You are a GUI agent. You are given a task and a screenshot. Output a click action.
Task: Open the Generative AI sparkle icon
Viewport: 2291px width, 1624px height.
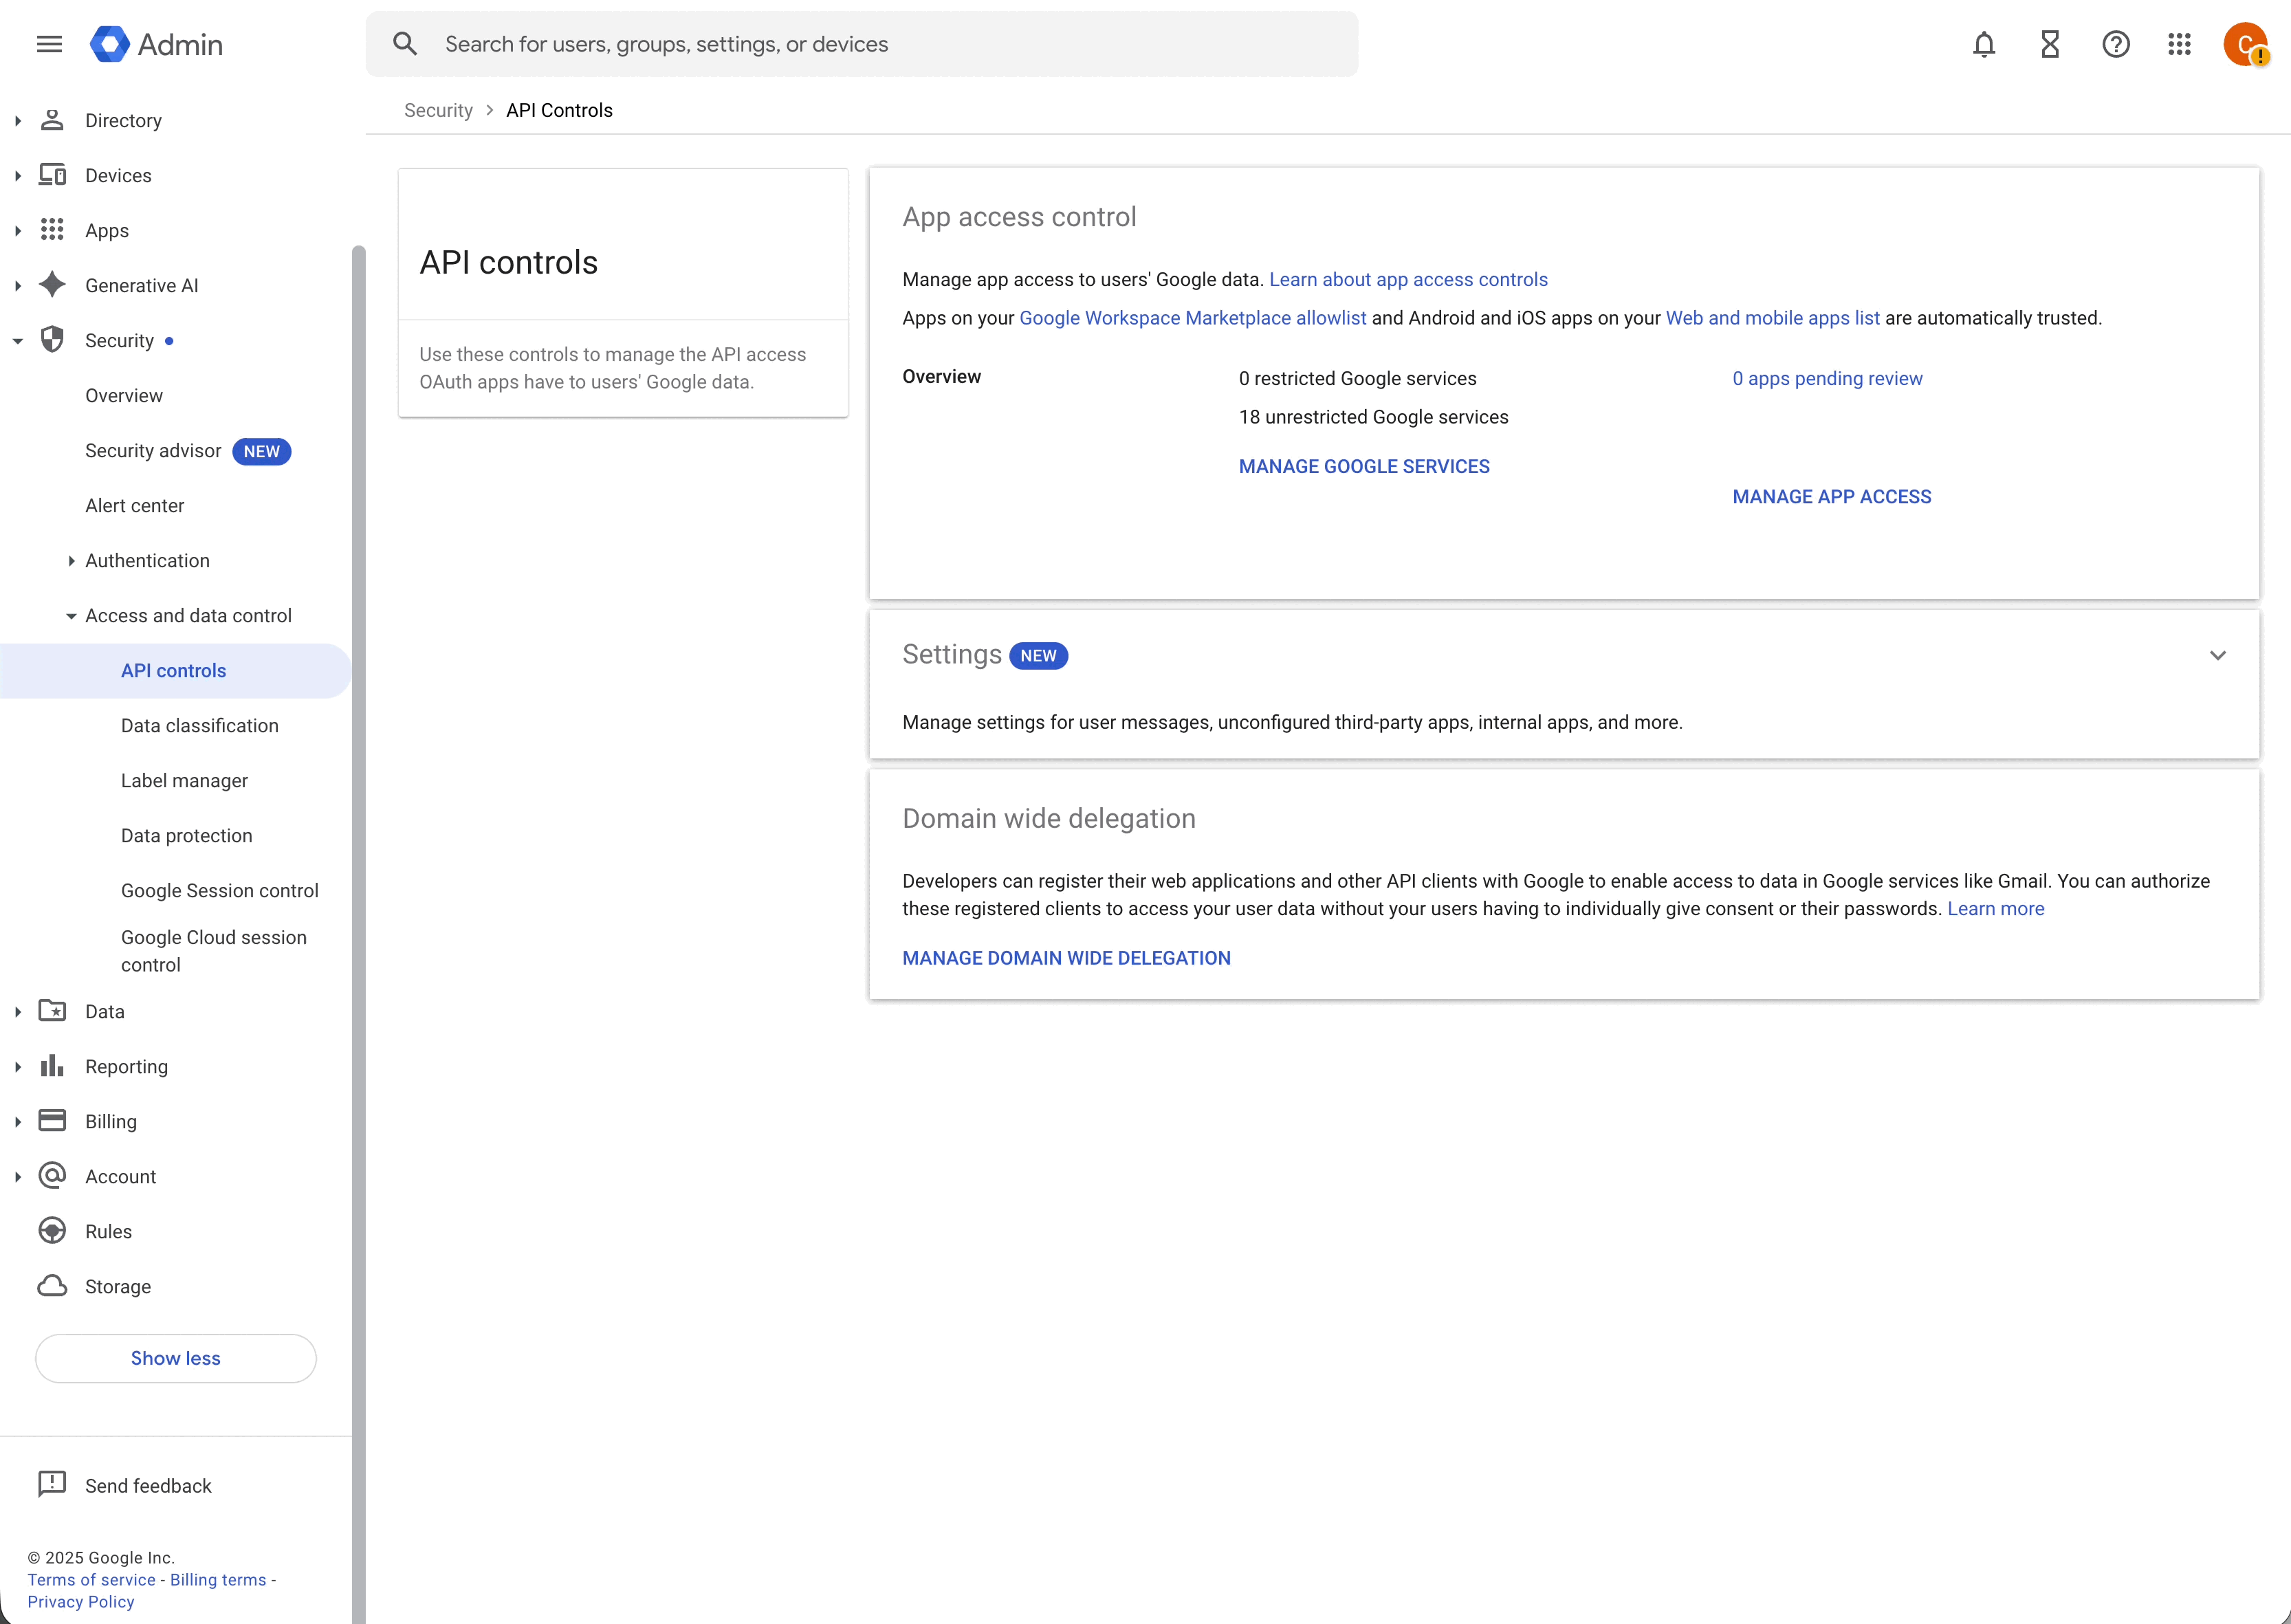53,284
